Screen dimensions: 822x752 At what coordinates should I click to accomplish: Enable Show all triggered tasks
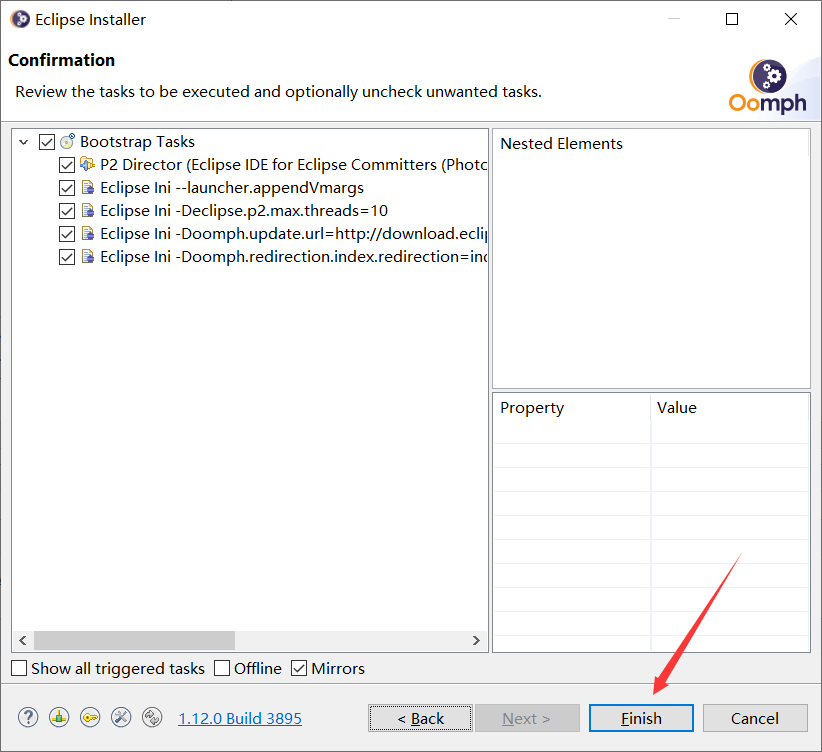tap(19, 668)
